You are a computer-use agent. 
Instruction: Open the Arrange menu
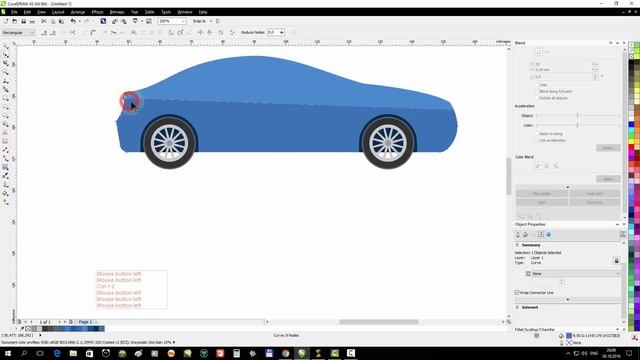tap(78, 12)
